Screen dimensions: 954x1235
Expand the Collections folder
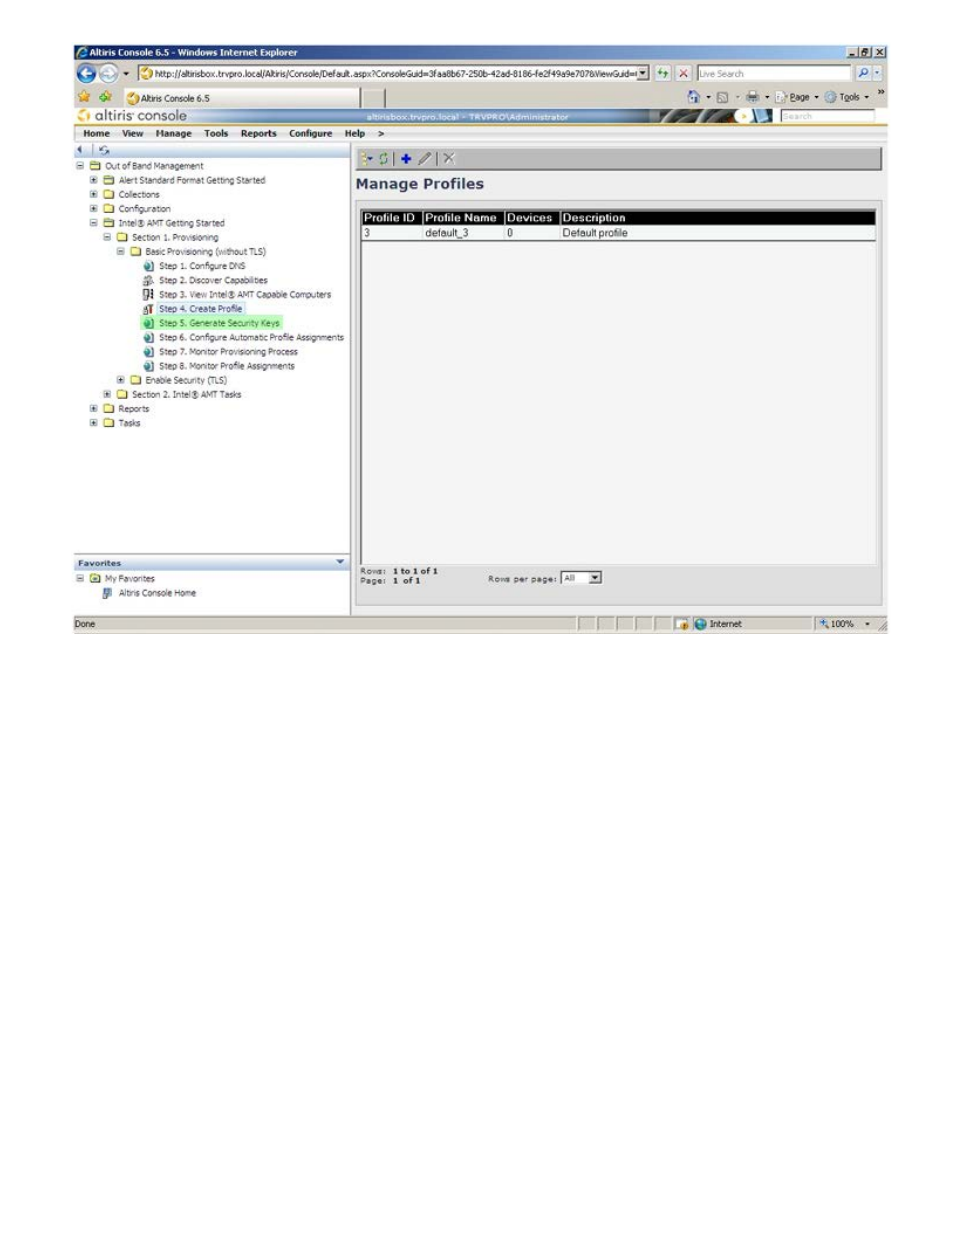94,195
